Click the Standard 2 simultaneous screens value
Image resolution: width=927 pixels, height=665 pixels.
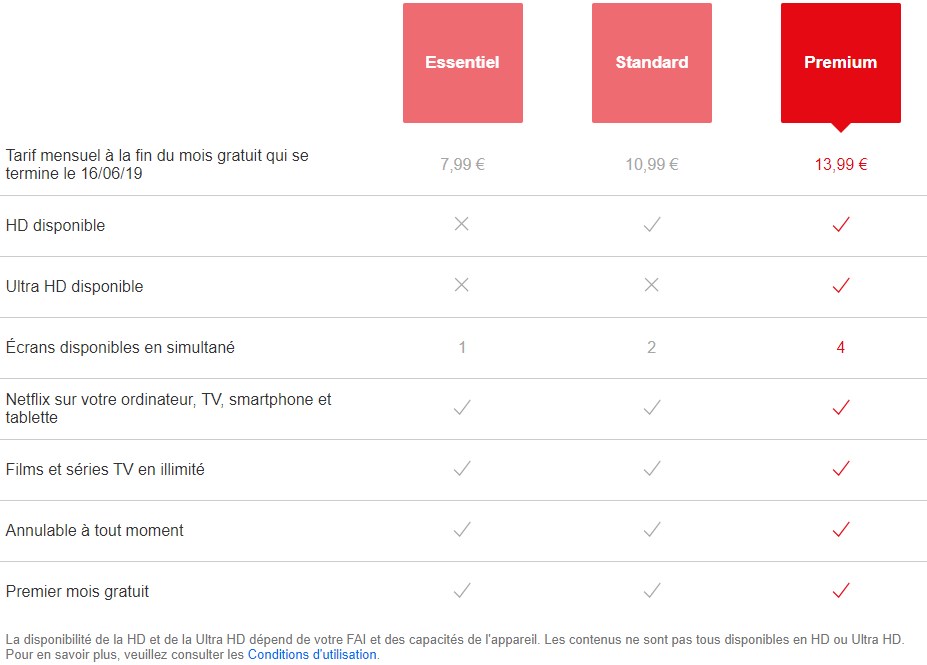[x=652, y=347]
